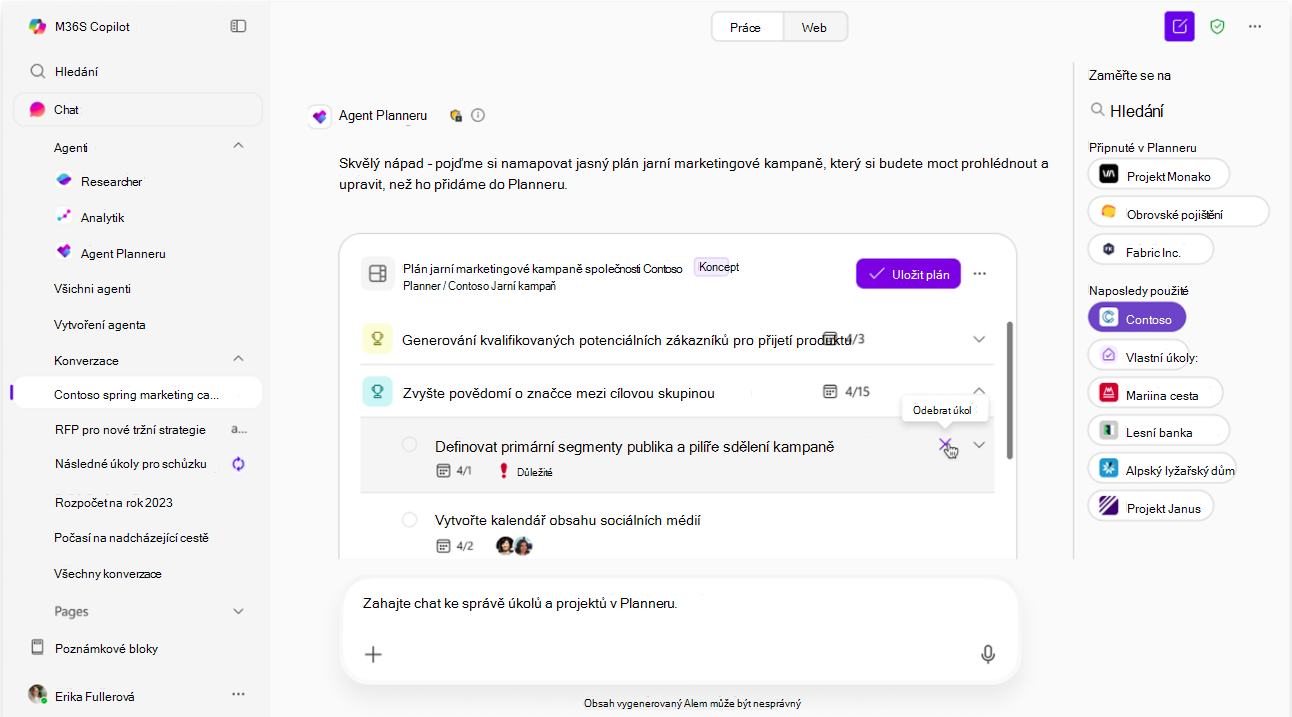This screenshot has width=1292, height=717.
Task: Start a new chat with purple compose icon
Action: (1180, 27)
